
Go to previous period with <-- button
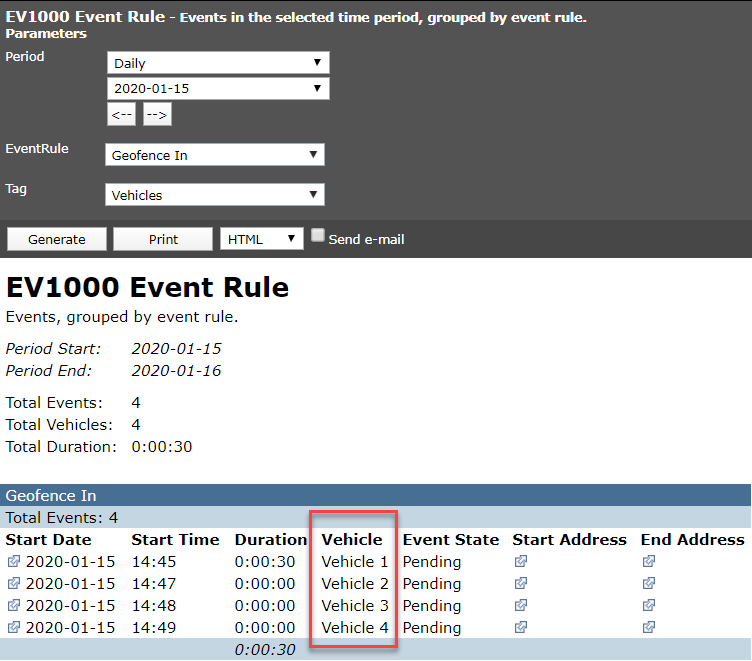[x=121, y=115]
